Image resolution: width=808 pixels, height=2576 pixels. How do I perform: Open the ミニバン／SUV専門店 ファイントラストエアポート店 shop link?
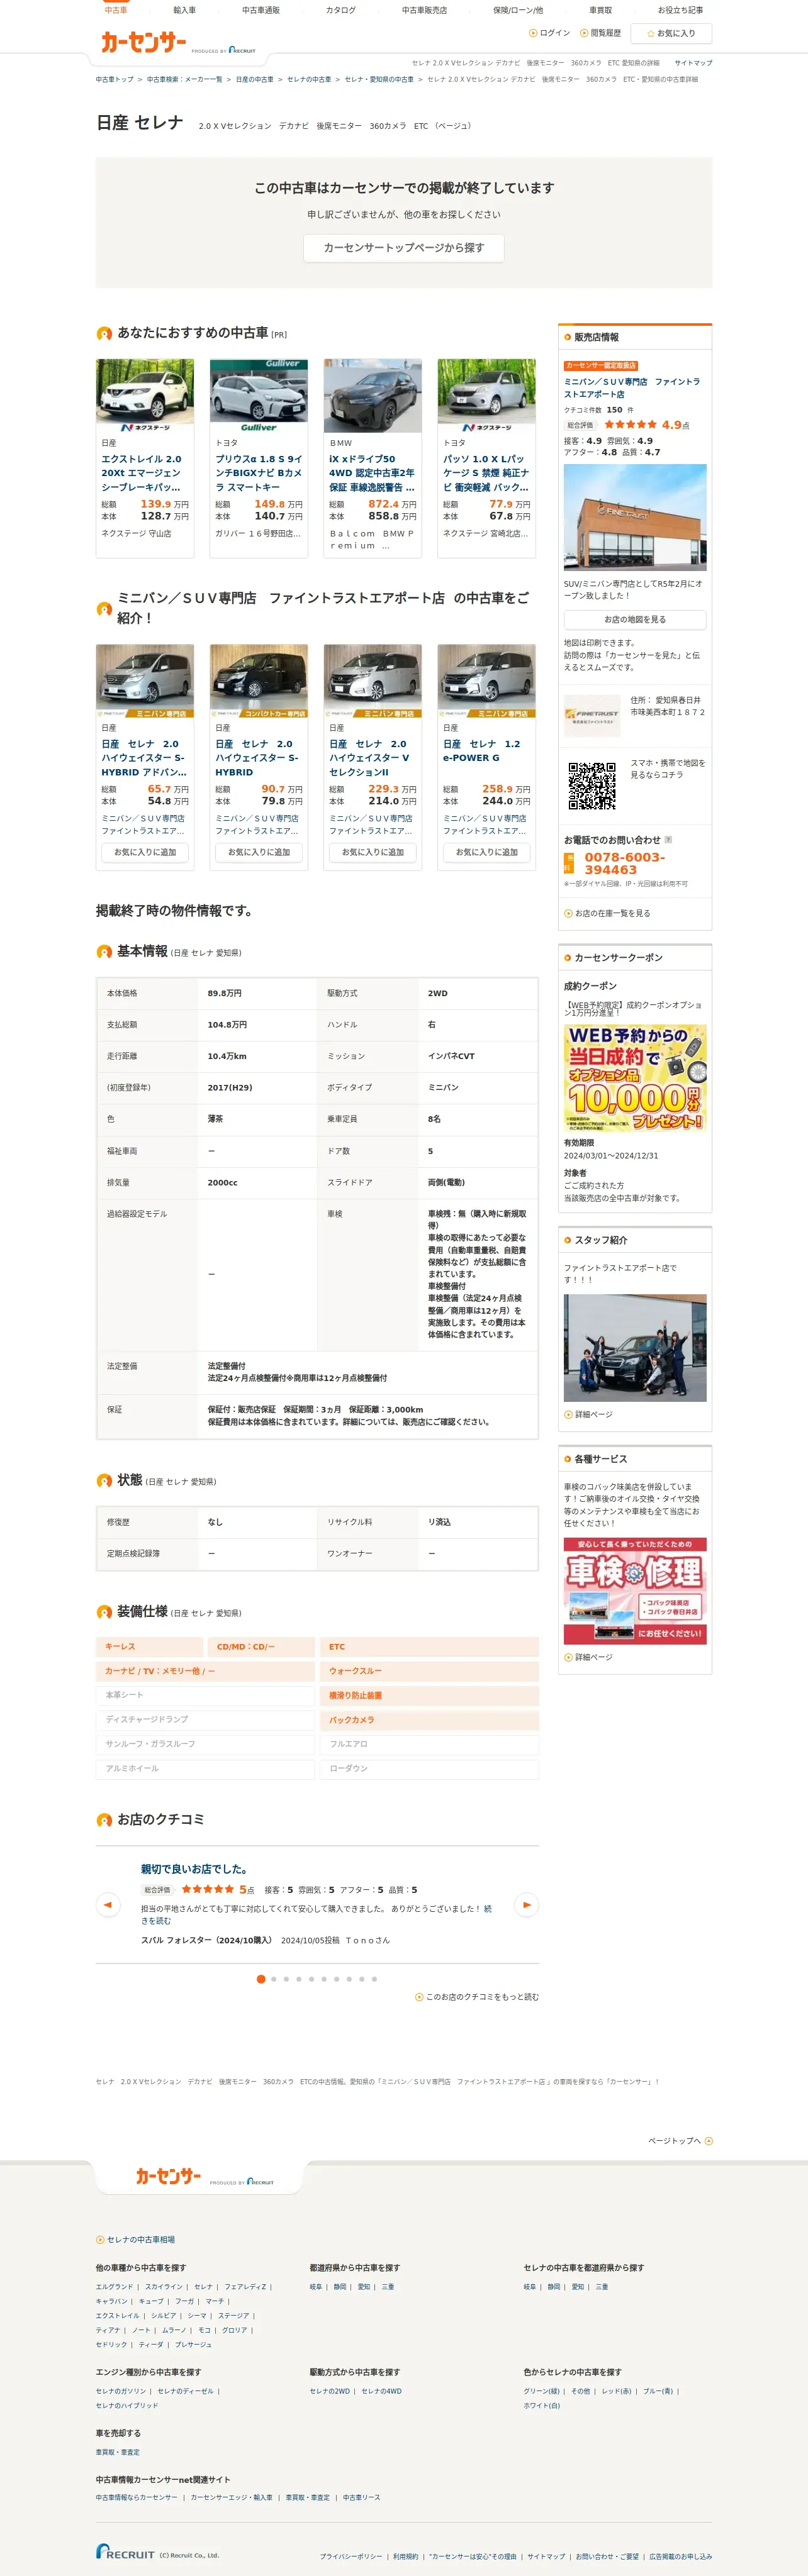632,388
